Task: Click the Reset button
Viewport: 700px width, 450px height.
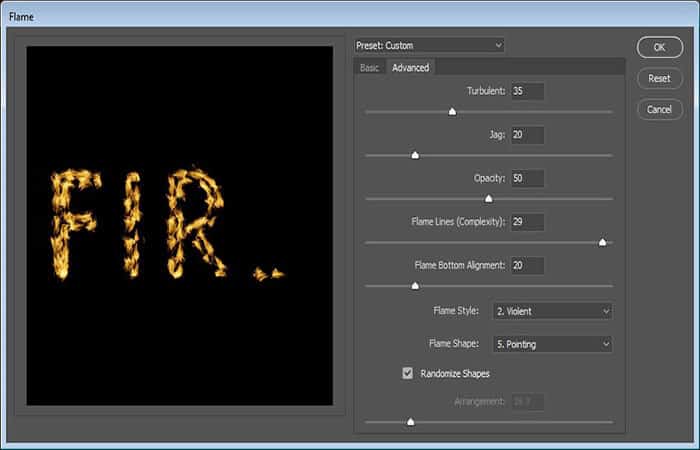Action: tap(659, 79)
